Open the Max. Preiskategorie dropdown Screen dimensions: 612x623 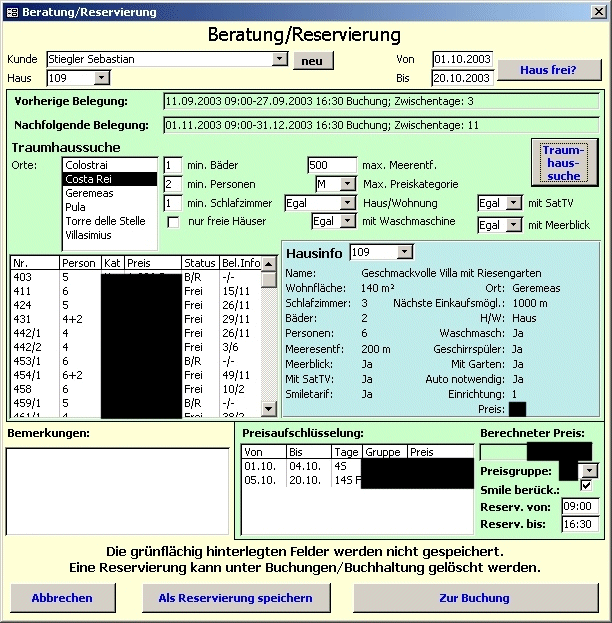point(348,184)
